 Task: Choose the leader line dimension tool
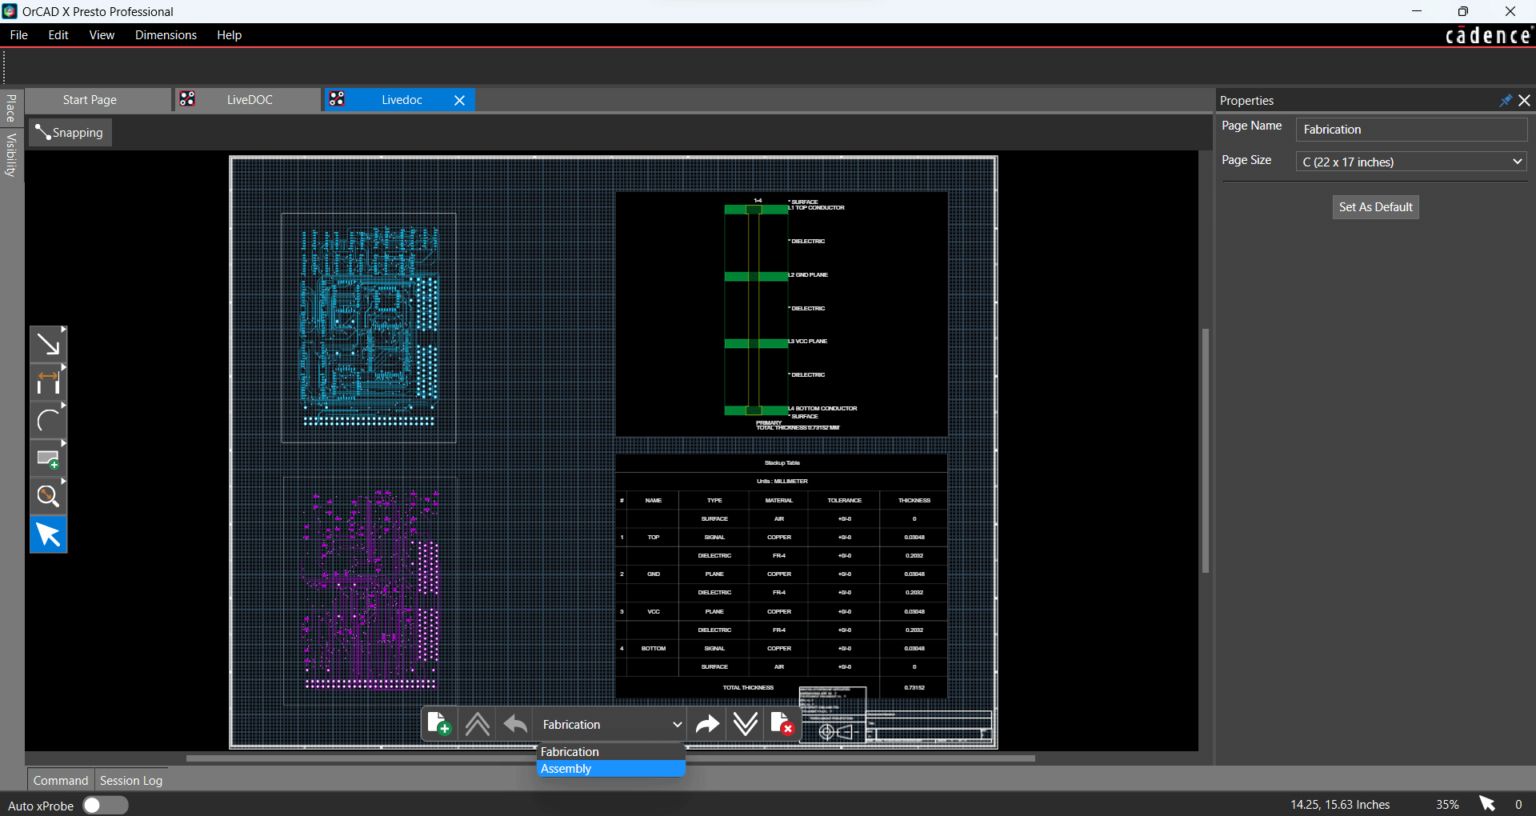(x=47, y=343)
